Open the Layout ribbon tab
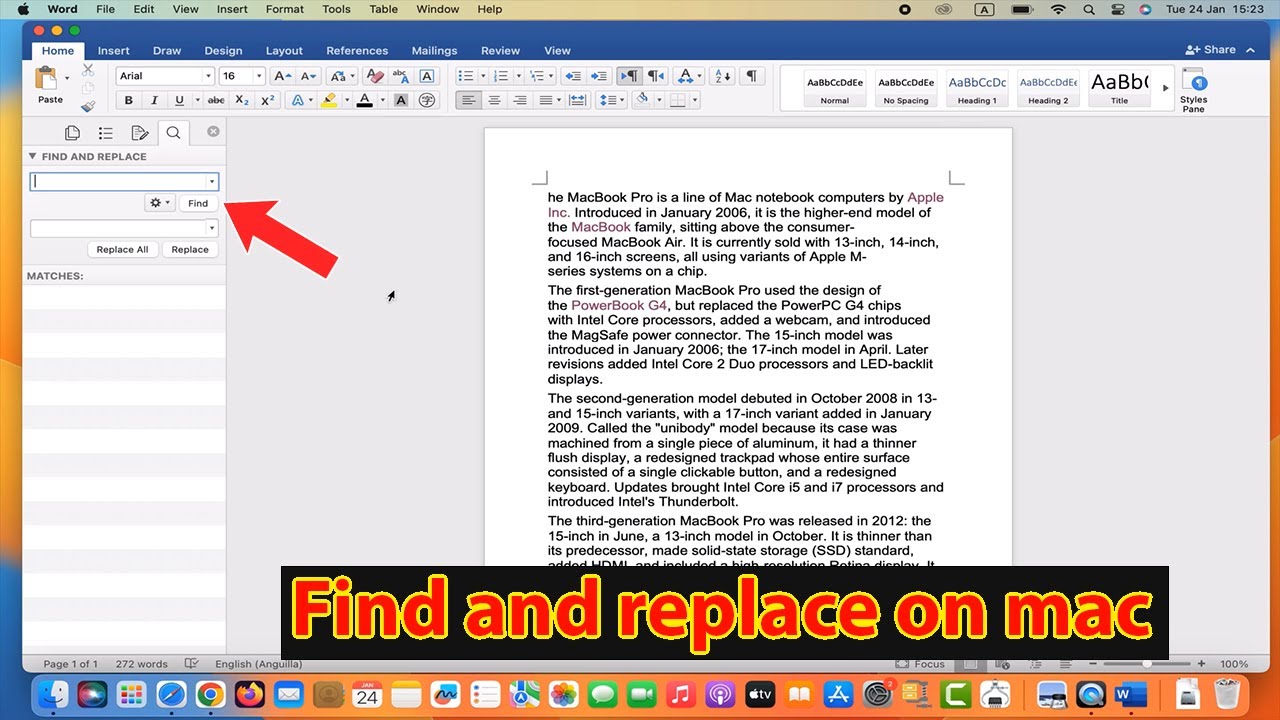Viewport: 1280px width, 720px height. [284, 50]
